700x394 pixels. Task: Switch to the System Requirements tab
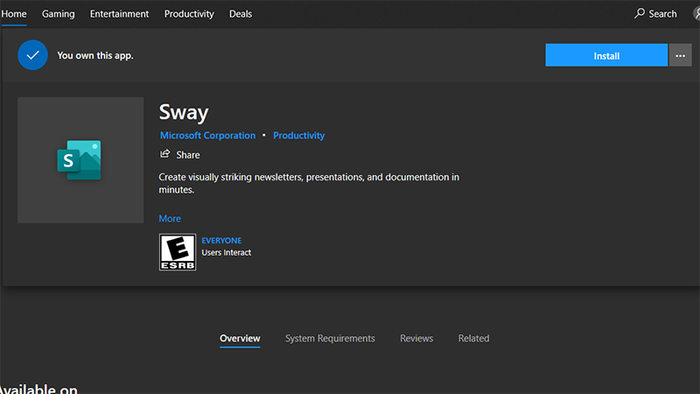(330, 338)
